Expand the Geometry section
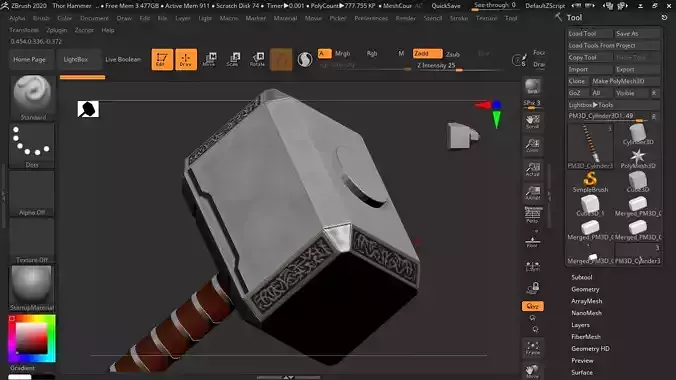 tap(585, 289)
